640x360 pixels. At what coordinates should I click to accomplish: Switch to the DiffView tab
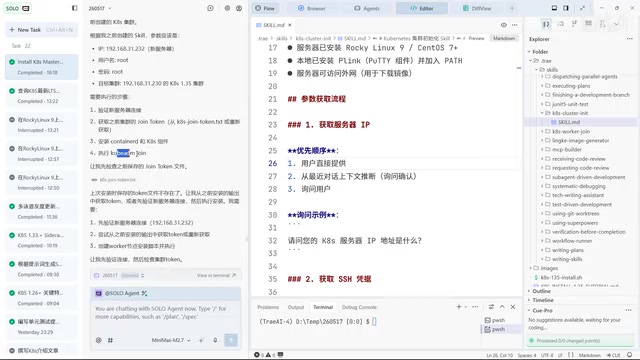(x=477, y=8)
